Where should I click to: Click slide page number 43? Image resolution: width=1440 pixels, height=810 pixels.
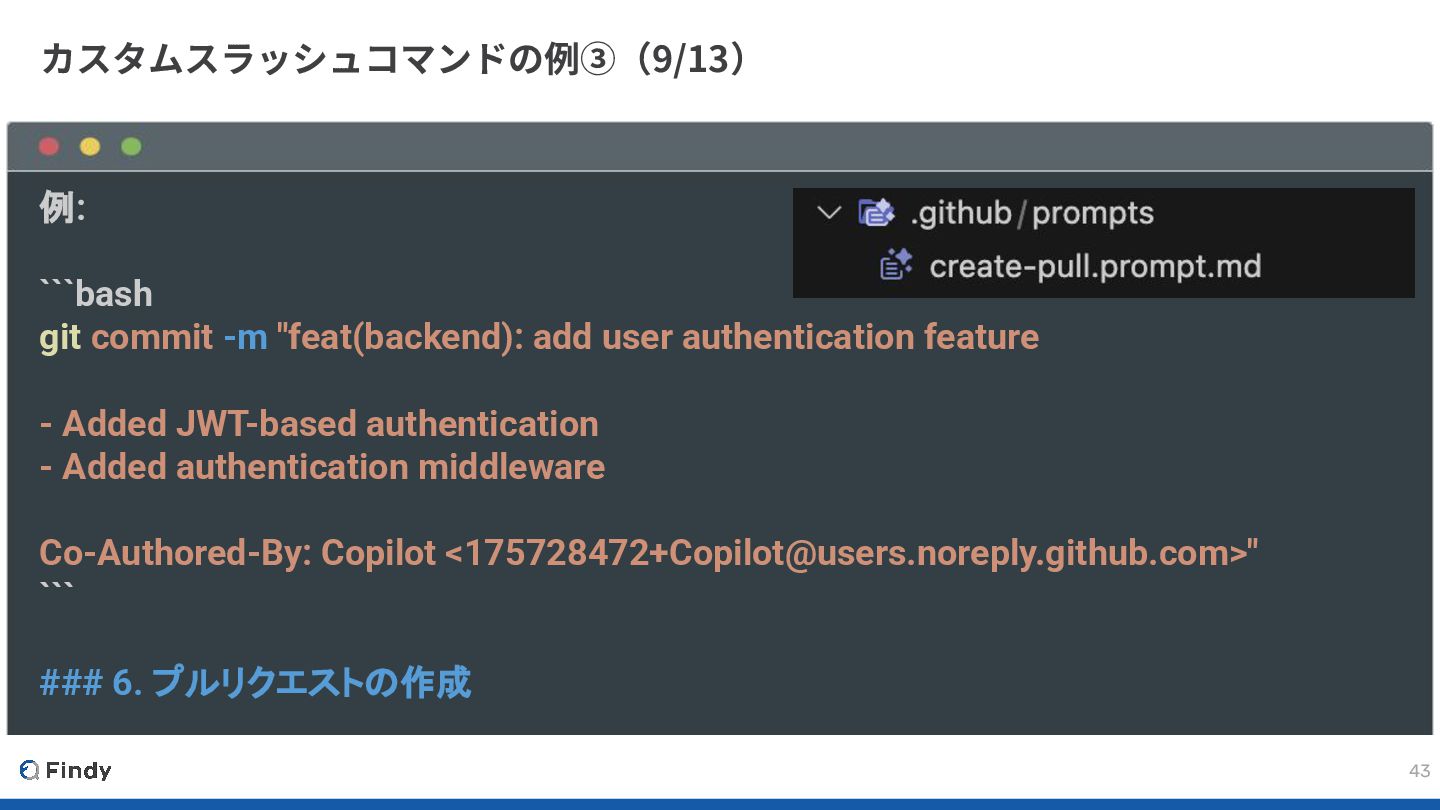[1419, 770]
